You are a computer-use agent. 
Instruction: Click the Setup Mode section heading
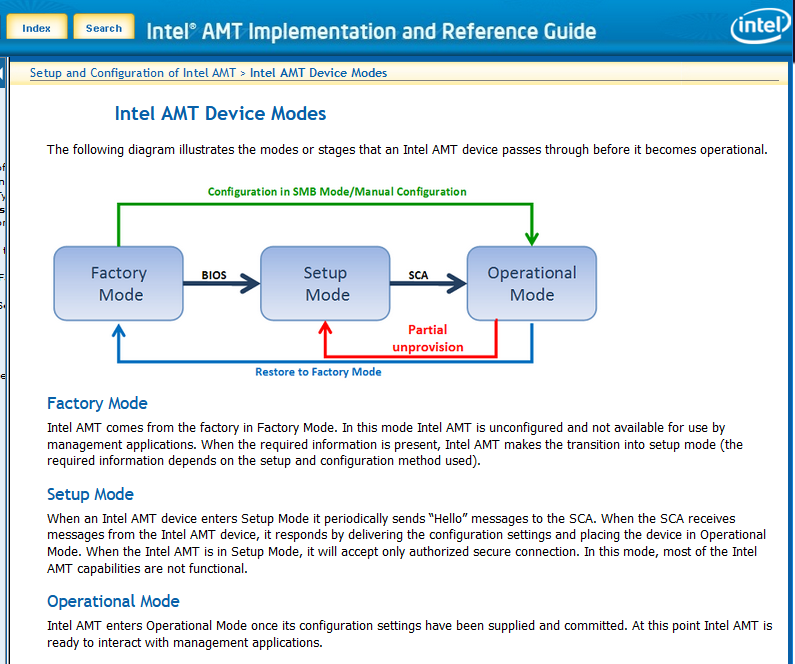click(x=90, y=494)
